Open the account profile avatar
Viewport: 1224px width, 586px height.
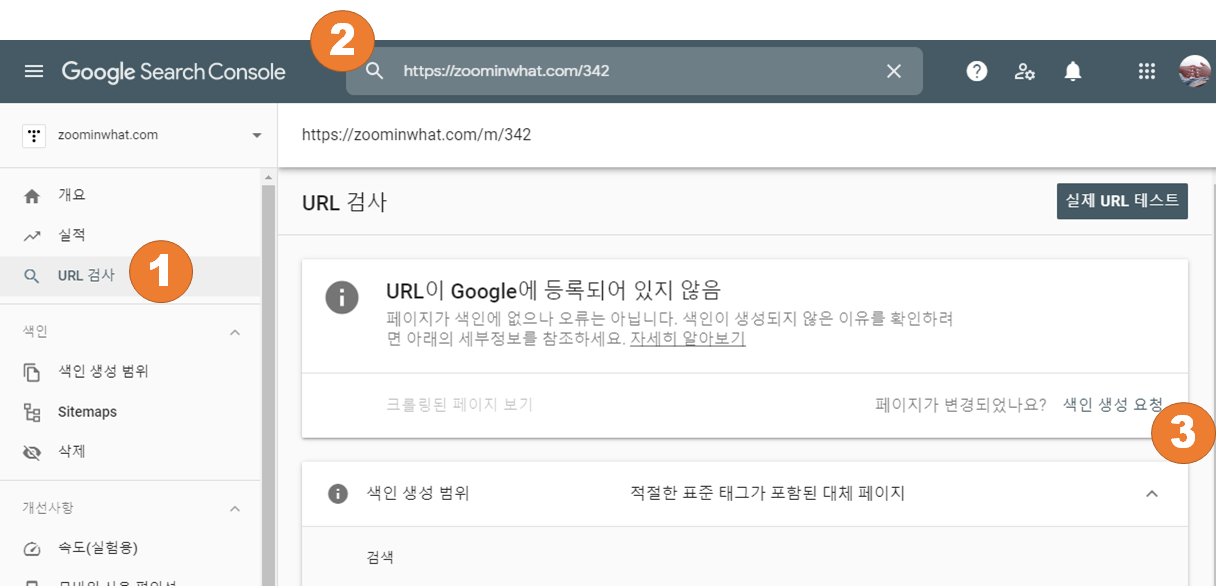[1195, 71]
